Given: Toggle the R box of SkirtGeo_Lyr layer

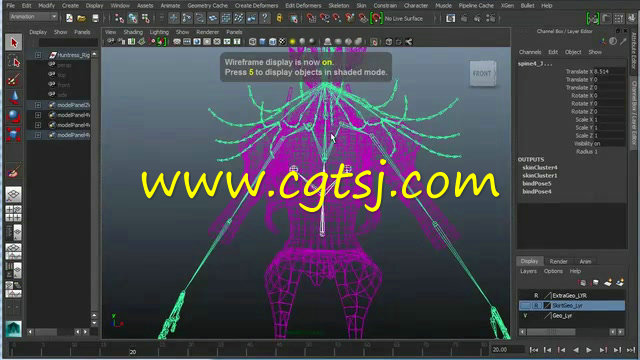Looking at the screenshot, I should point(536,305).
